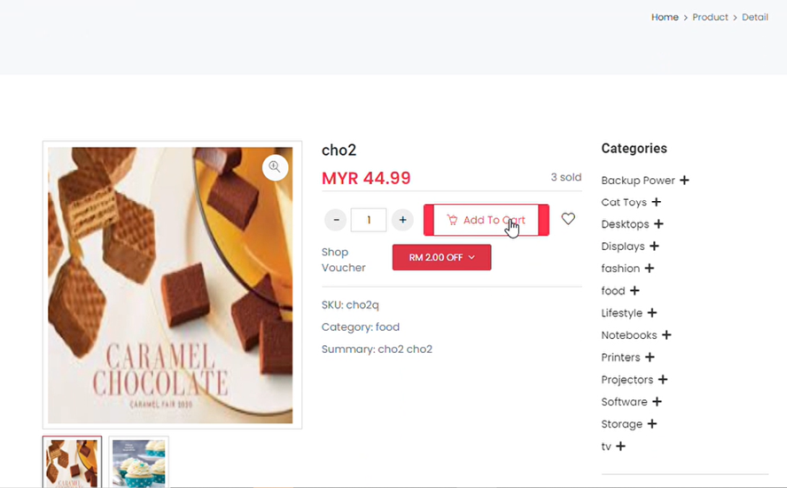Open the image zoom magnifier
The width and height of the screenshot is (787, 488).
275,167
